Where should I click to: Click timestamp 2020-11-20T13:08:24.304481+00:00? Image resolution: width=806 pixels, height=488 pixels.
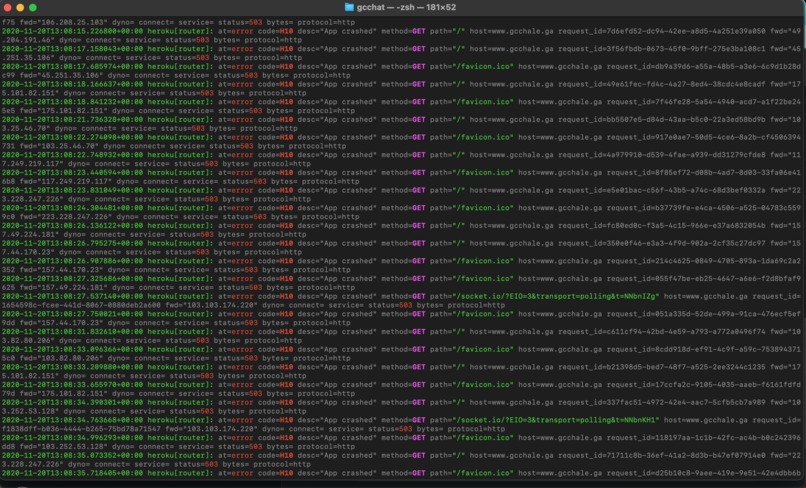pyautogui.click(x=72, y=208)
